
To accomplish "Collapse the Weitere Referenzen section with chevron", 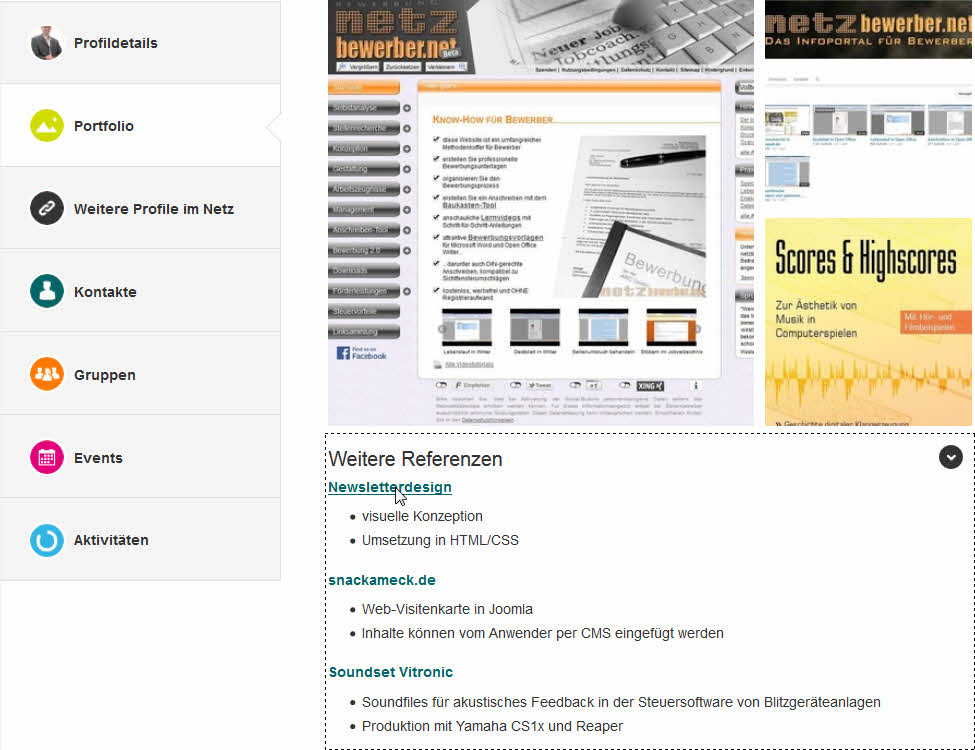I will (x=950, y=457).
